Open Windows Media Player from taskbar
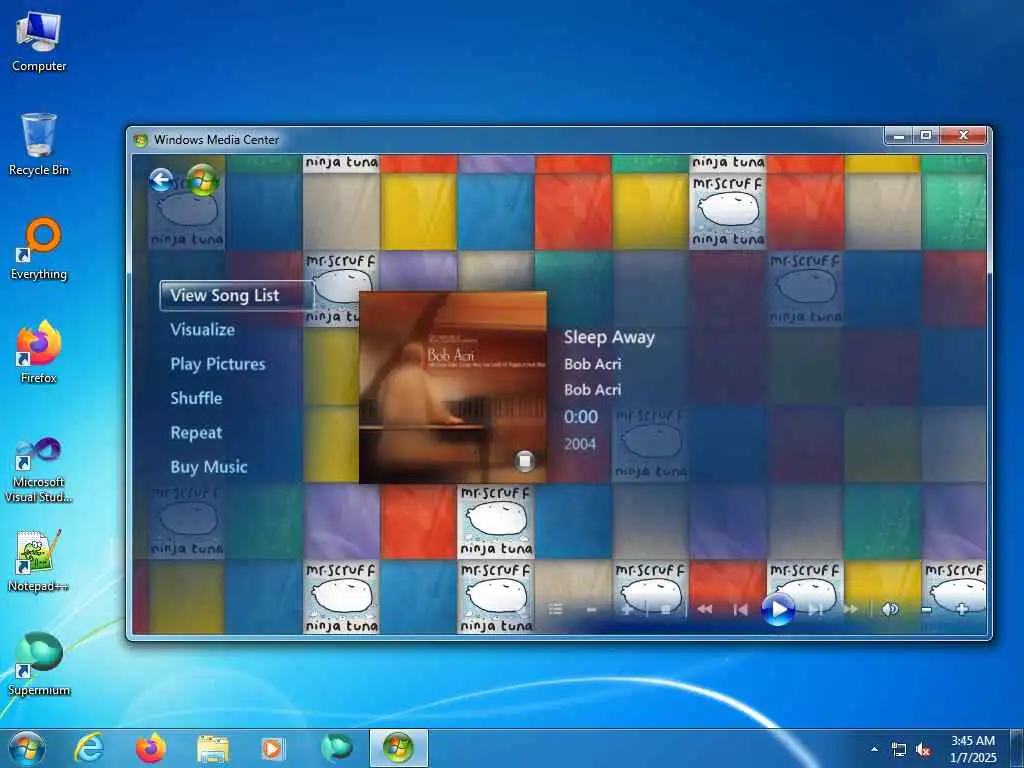The width and height of the screenshot is (1024, 768). click(272, 748)
